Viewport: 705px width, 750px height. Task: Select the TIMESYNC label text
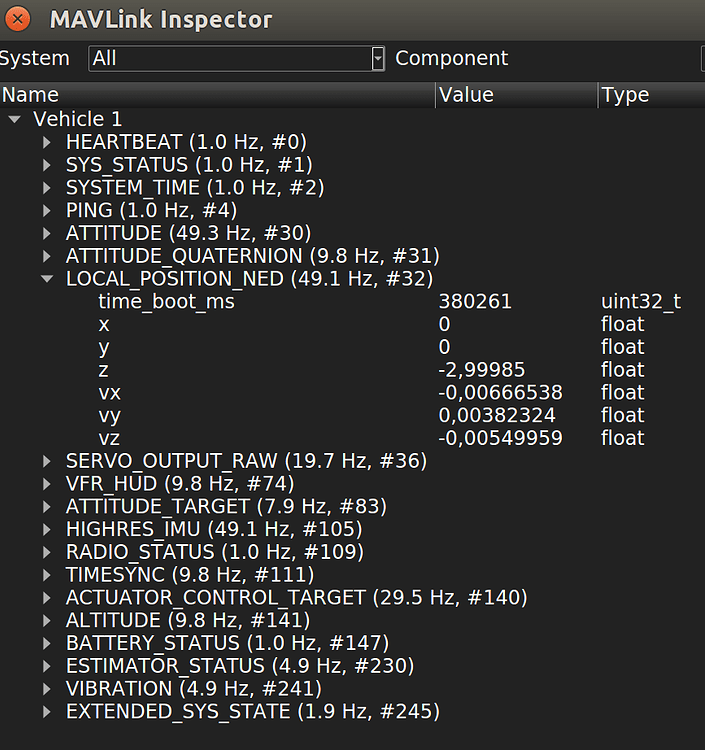click(190, 575)
